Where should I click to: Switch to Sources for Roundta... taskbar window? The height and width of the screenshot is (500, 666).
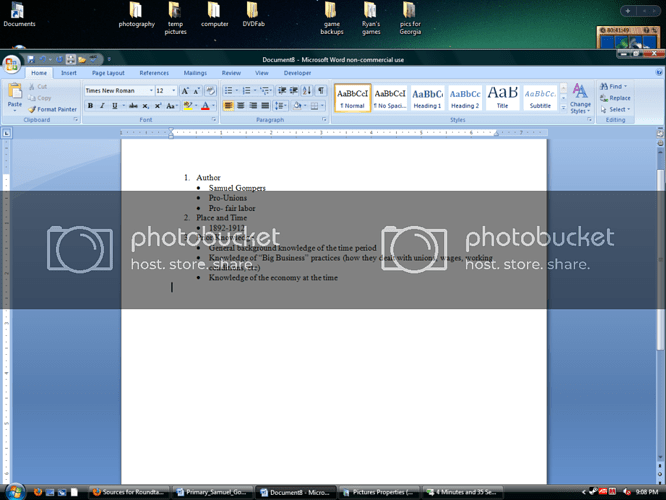(129, 492)
